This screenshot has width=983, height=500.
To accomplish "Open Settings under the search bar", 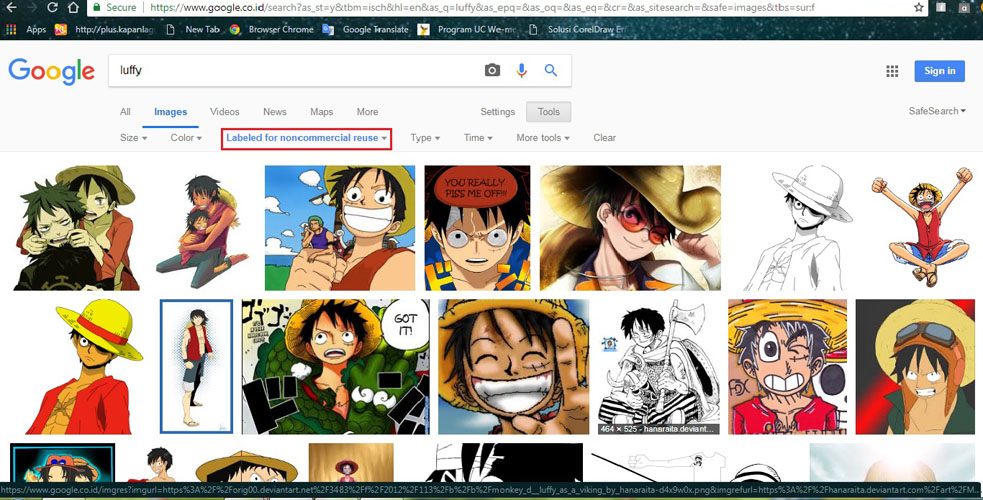I will point(497,112).
